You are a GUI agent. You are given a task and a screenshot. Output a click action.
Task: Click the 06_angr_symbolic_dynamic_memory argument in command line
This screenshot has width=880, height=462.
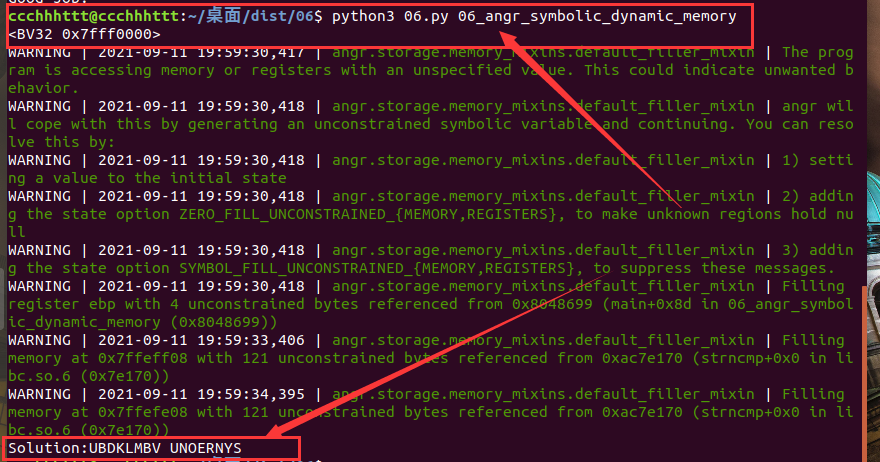pos(597,16)
